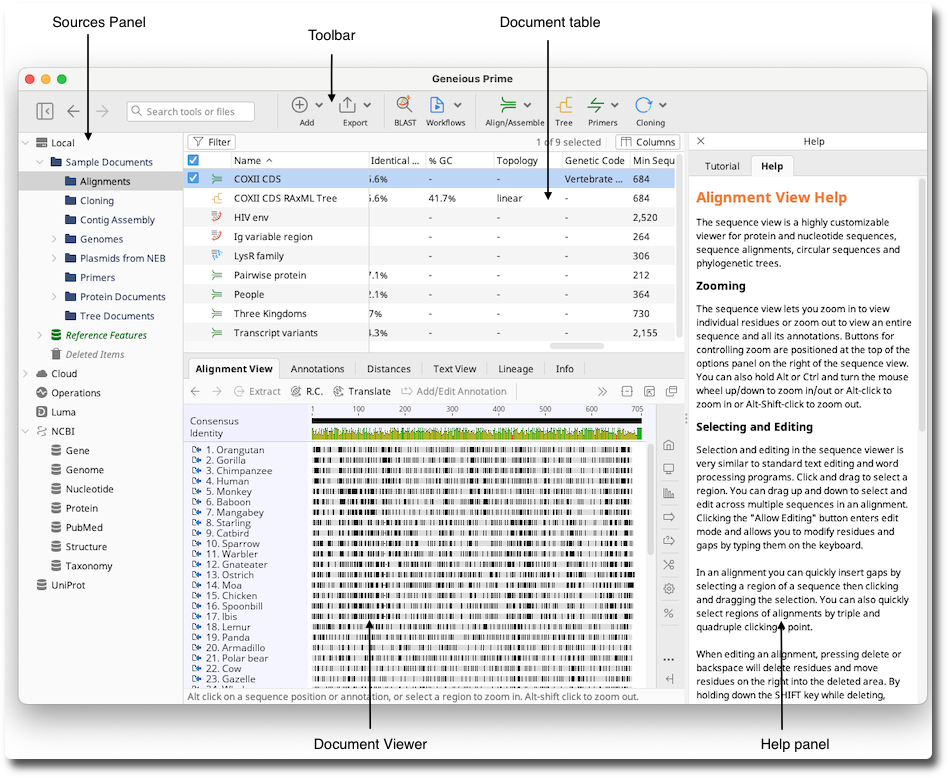Click the Extract button in viewer toolbar

pos(257,391)
